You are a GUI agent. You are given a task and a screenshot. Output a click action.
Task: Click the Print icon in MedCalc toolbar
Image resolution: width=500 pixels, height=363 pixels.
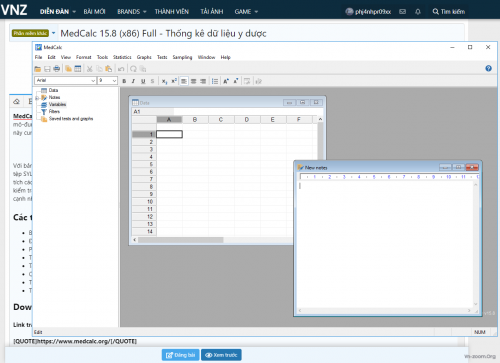[57, 69]
